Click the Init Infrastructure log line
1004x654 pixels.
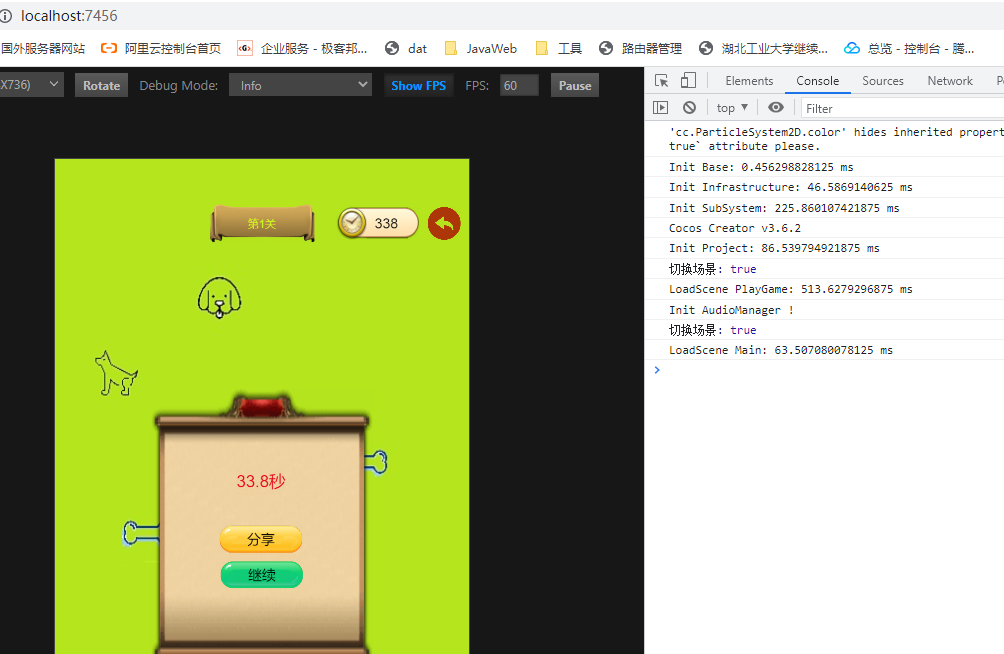[x=791, y=187]
